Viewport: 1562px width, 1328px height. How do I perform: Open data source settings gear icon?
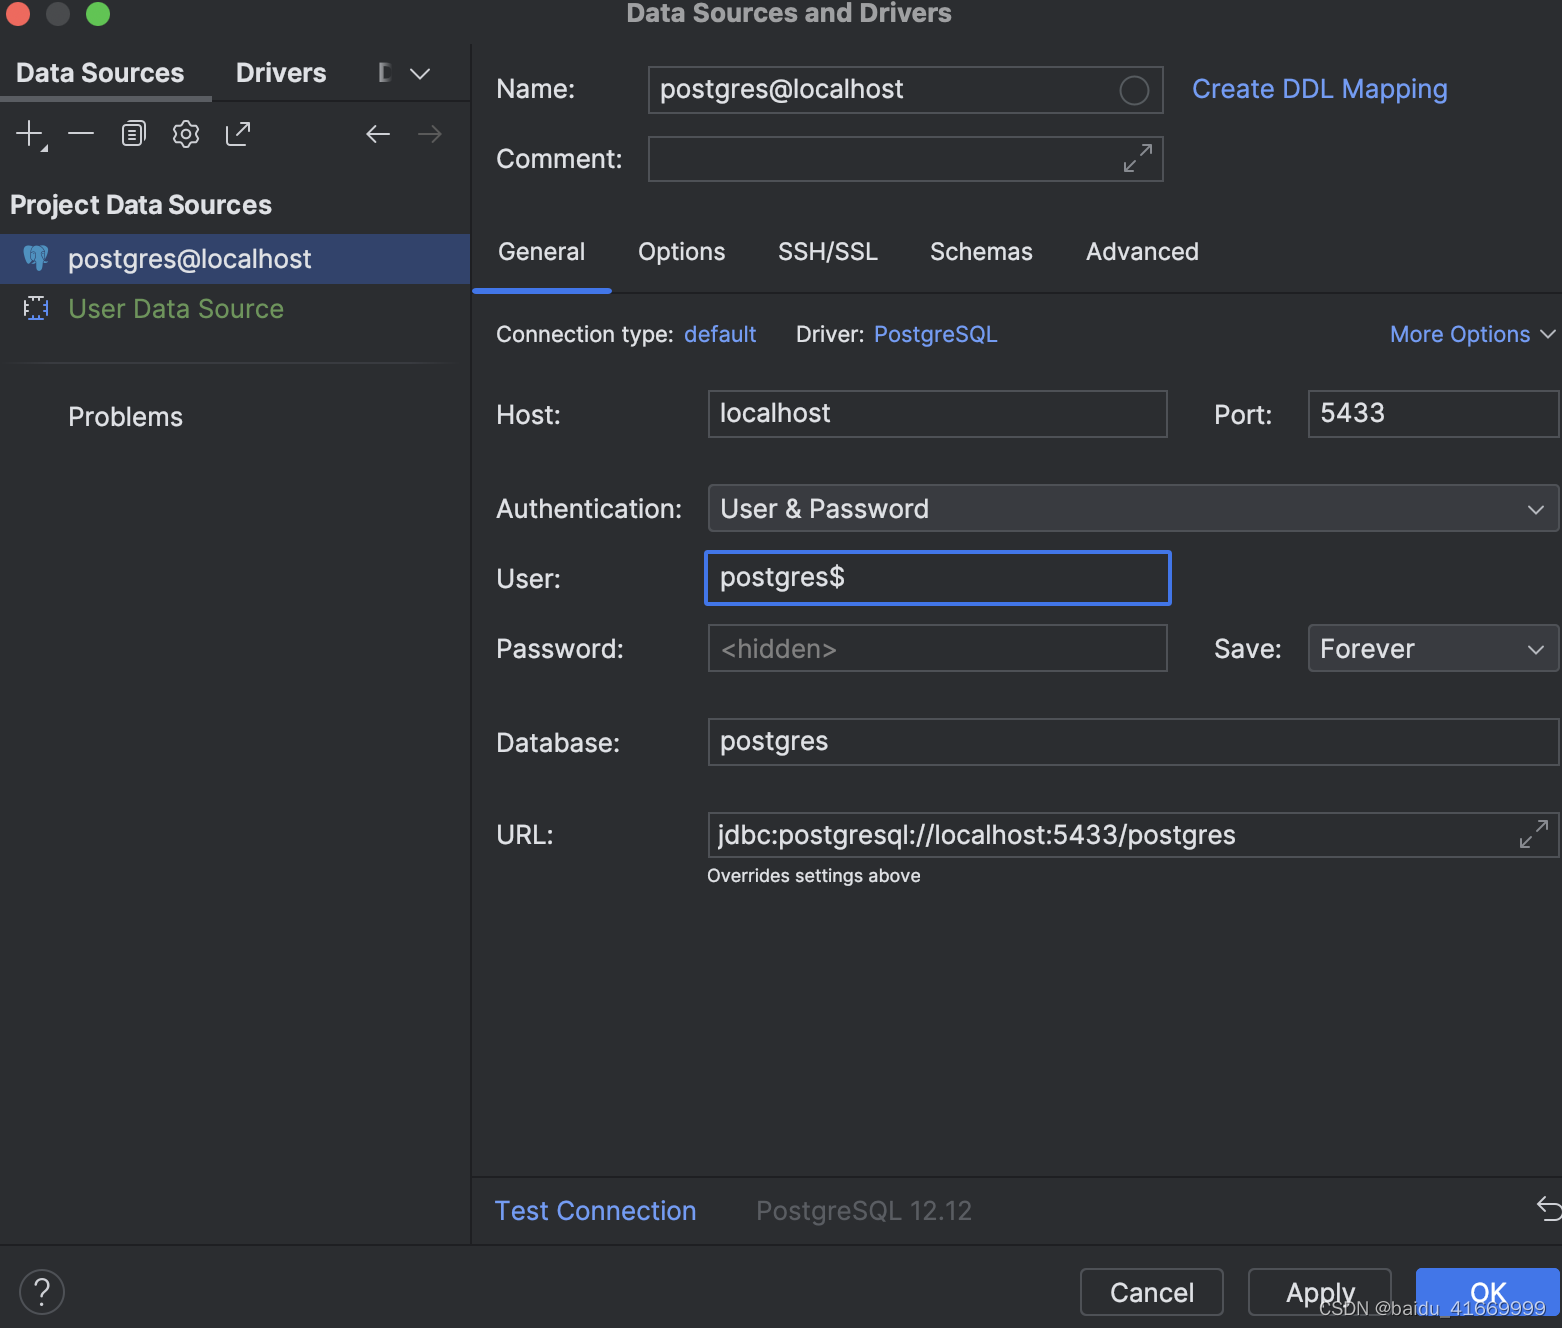[185, 133]
